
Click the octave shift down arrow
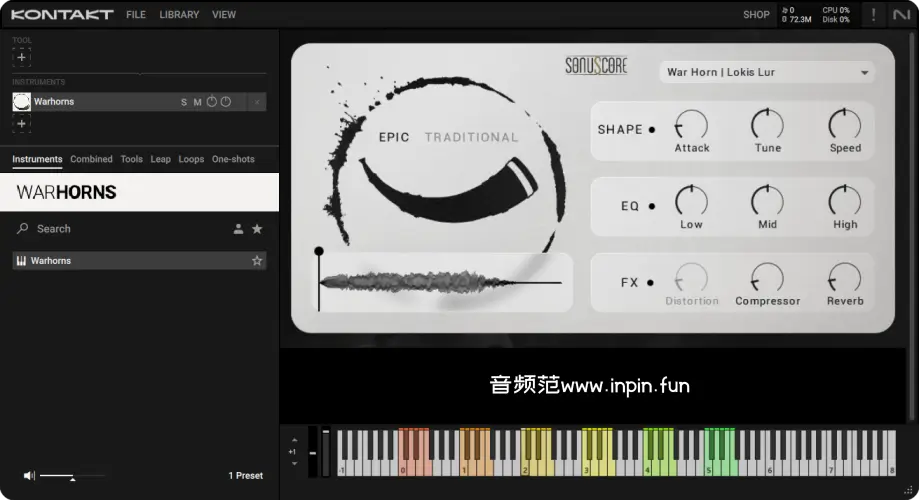point(294,464)
